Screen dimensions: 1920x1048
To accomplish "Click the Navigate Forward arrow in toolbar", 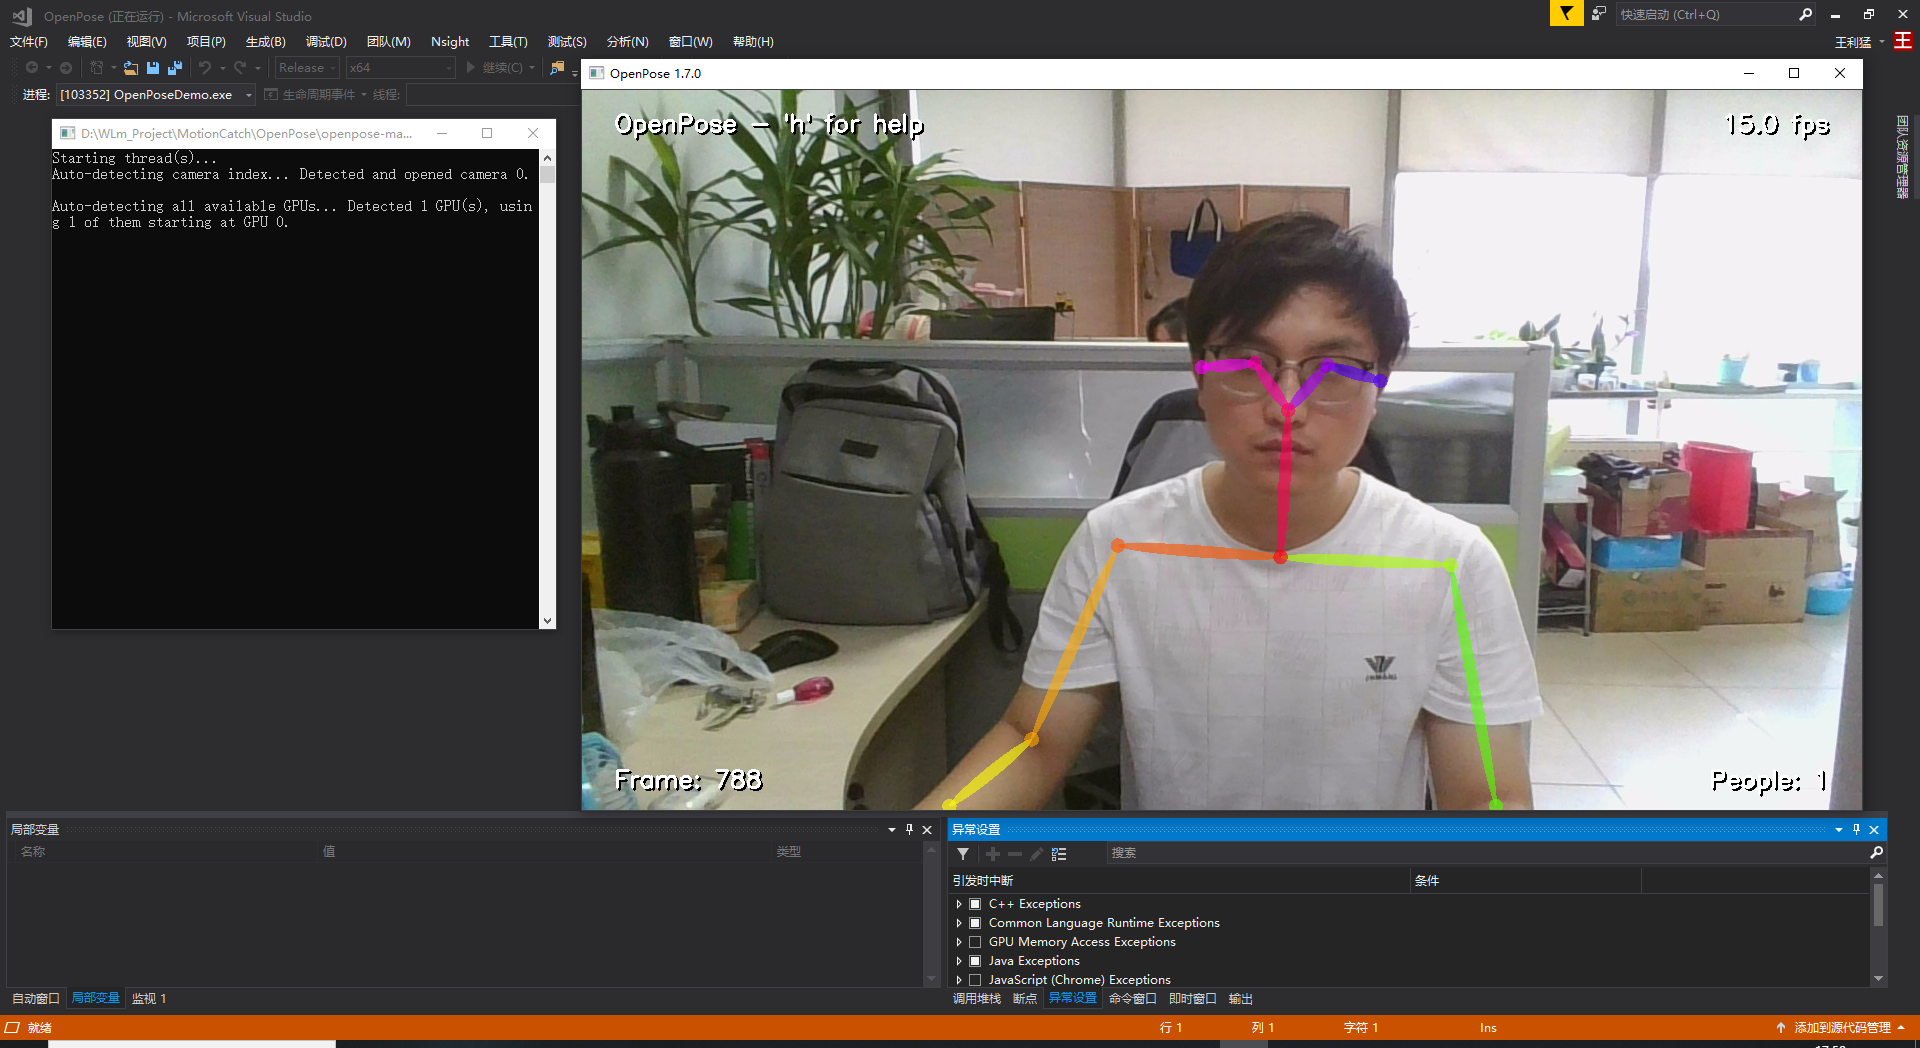I will coord(66,67).
